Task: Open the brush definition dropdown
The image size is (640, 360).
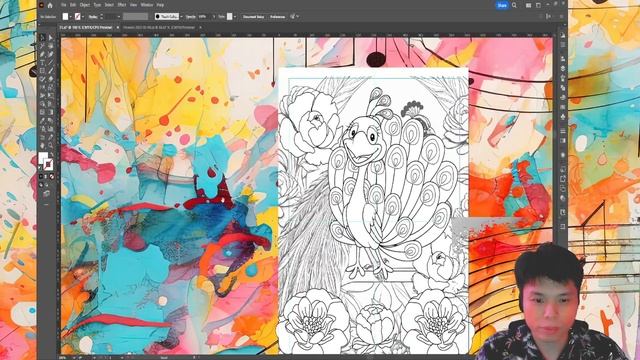Action: click(182, 17)
